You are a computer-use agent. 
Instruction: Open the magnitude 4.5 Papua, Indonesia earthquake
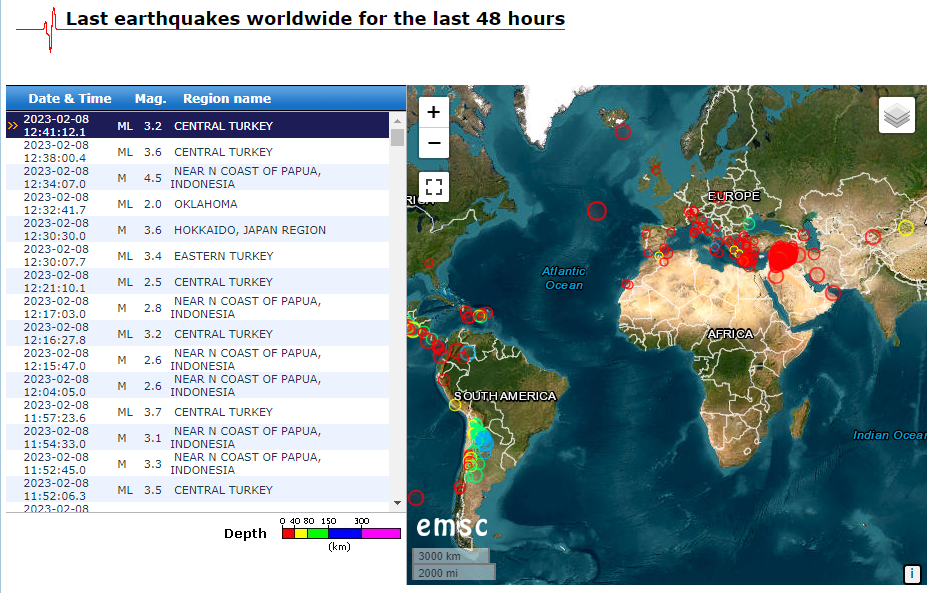(246, 178)
